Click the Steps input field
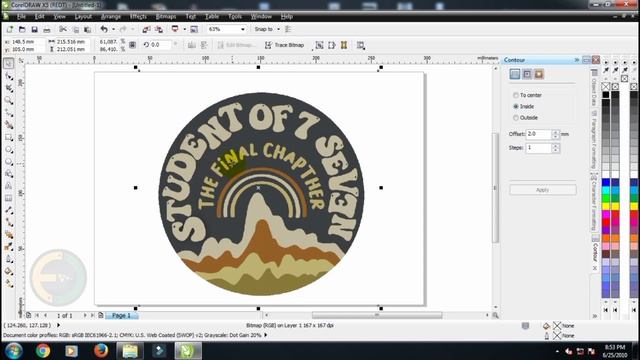This screenshot has width=640, height=360. pyautogui.click(x=538, y=148)
